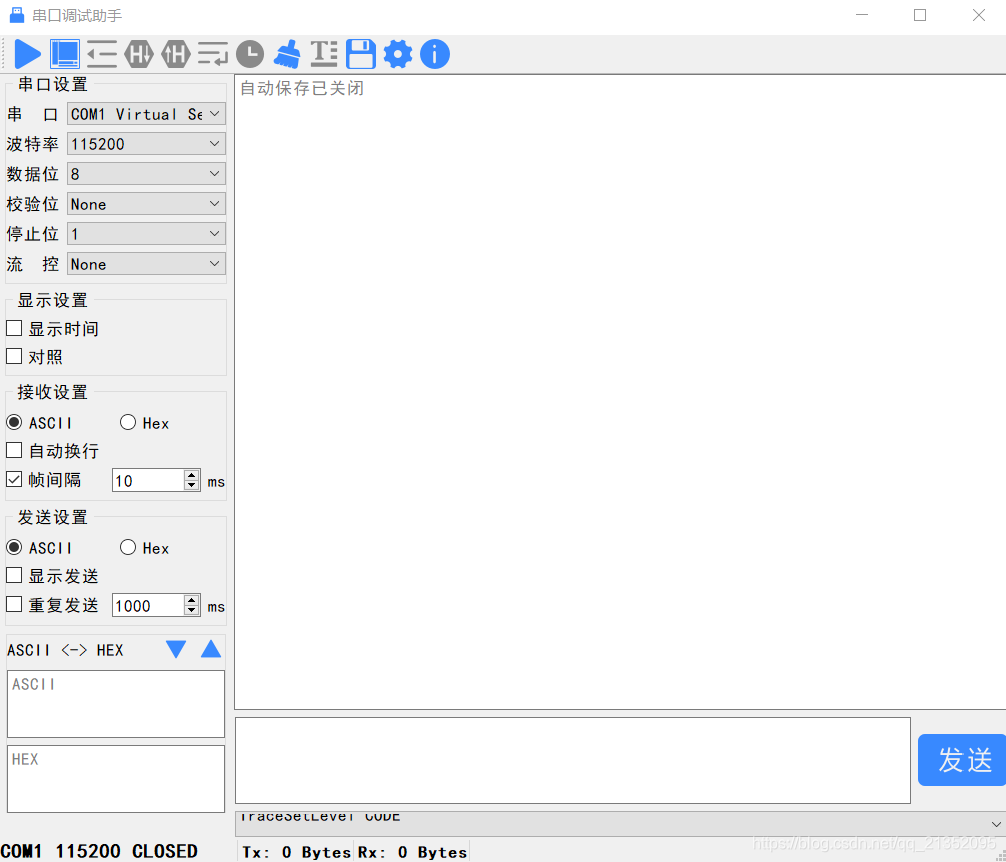Clear the receive area with broom icon
Image resolution: width=1006 pixels, height=862 pixels.
pyautogui.click(x=287, y=54)
